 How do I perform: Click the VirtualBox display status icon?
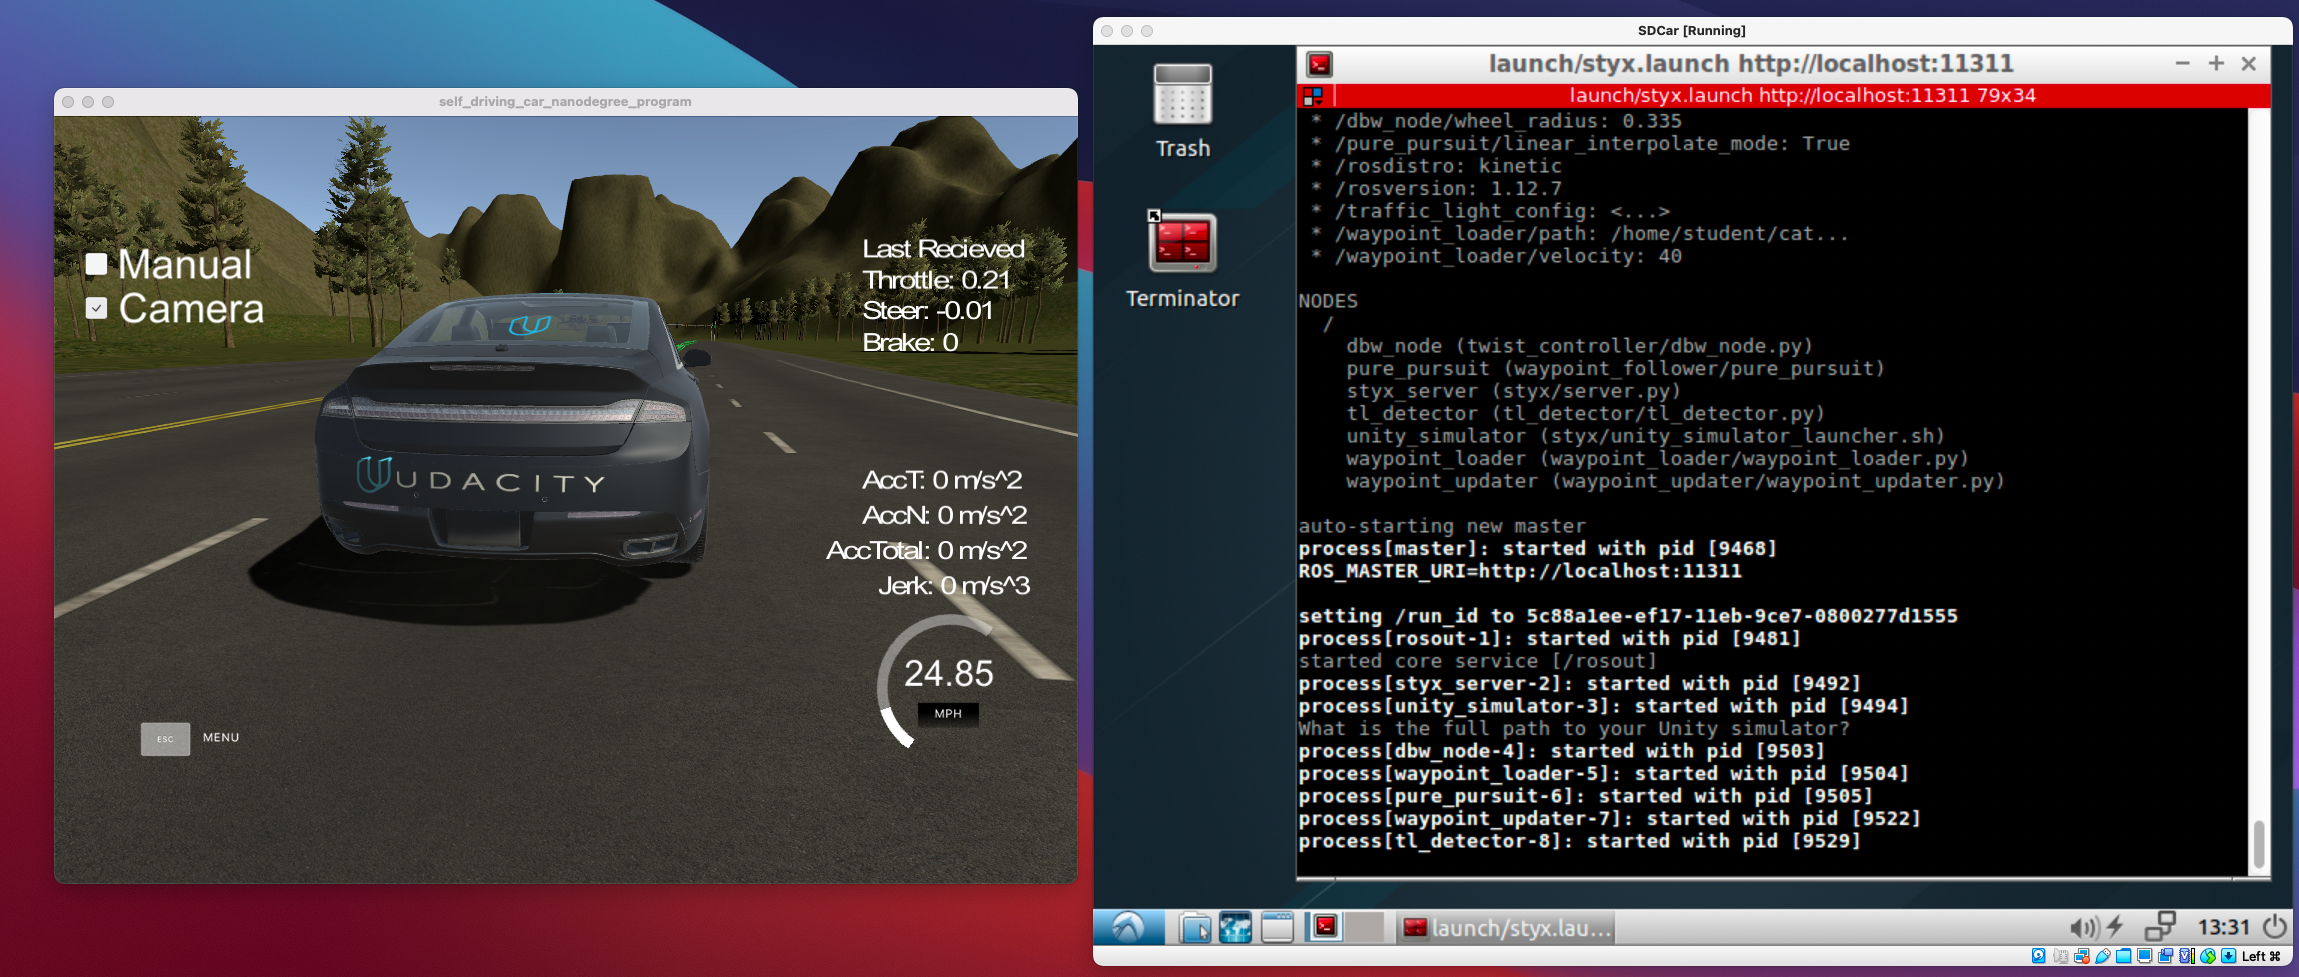pyautogui.click(x=2144, y=956)
